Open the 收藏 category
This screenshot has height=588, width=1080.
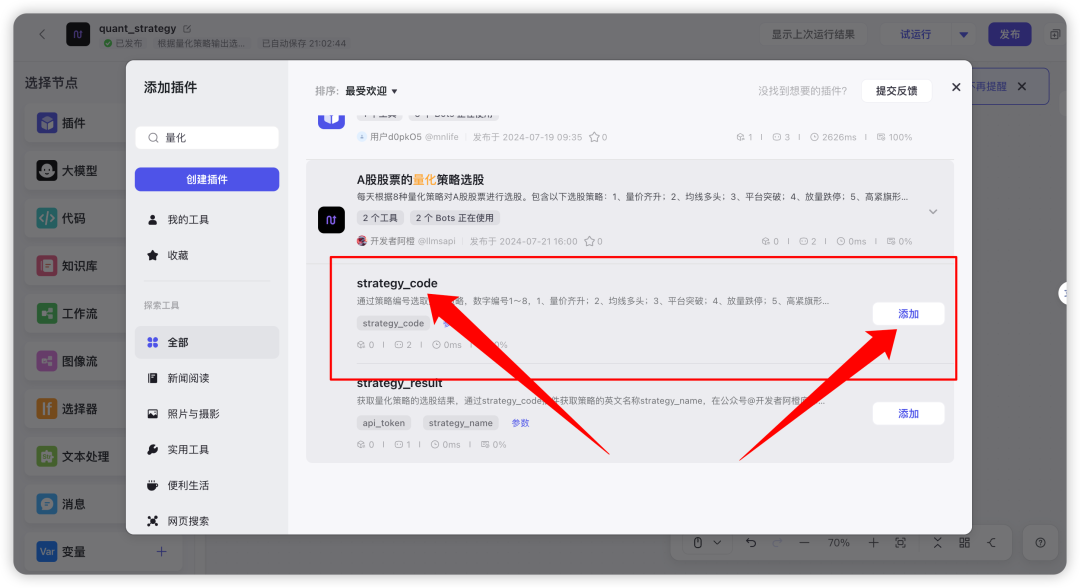[x=207, y=255]
